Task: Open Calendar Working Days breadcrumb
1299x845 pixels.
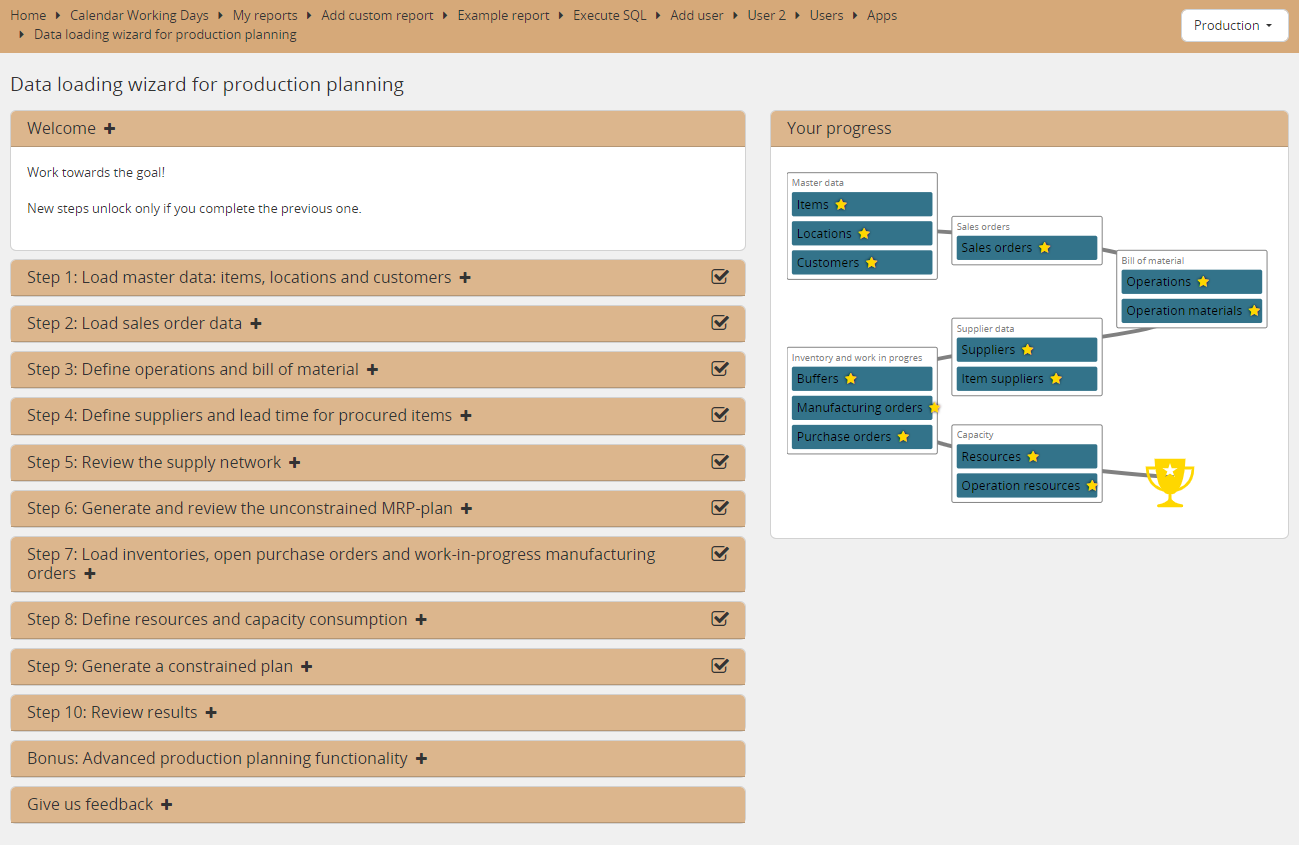Action: pos(139,16)
